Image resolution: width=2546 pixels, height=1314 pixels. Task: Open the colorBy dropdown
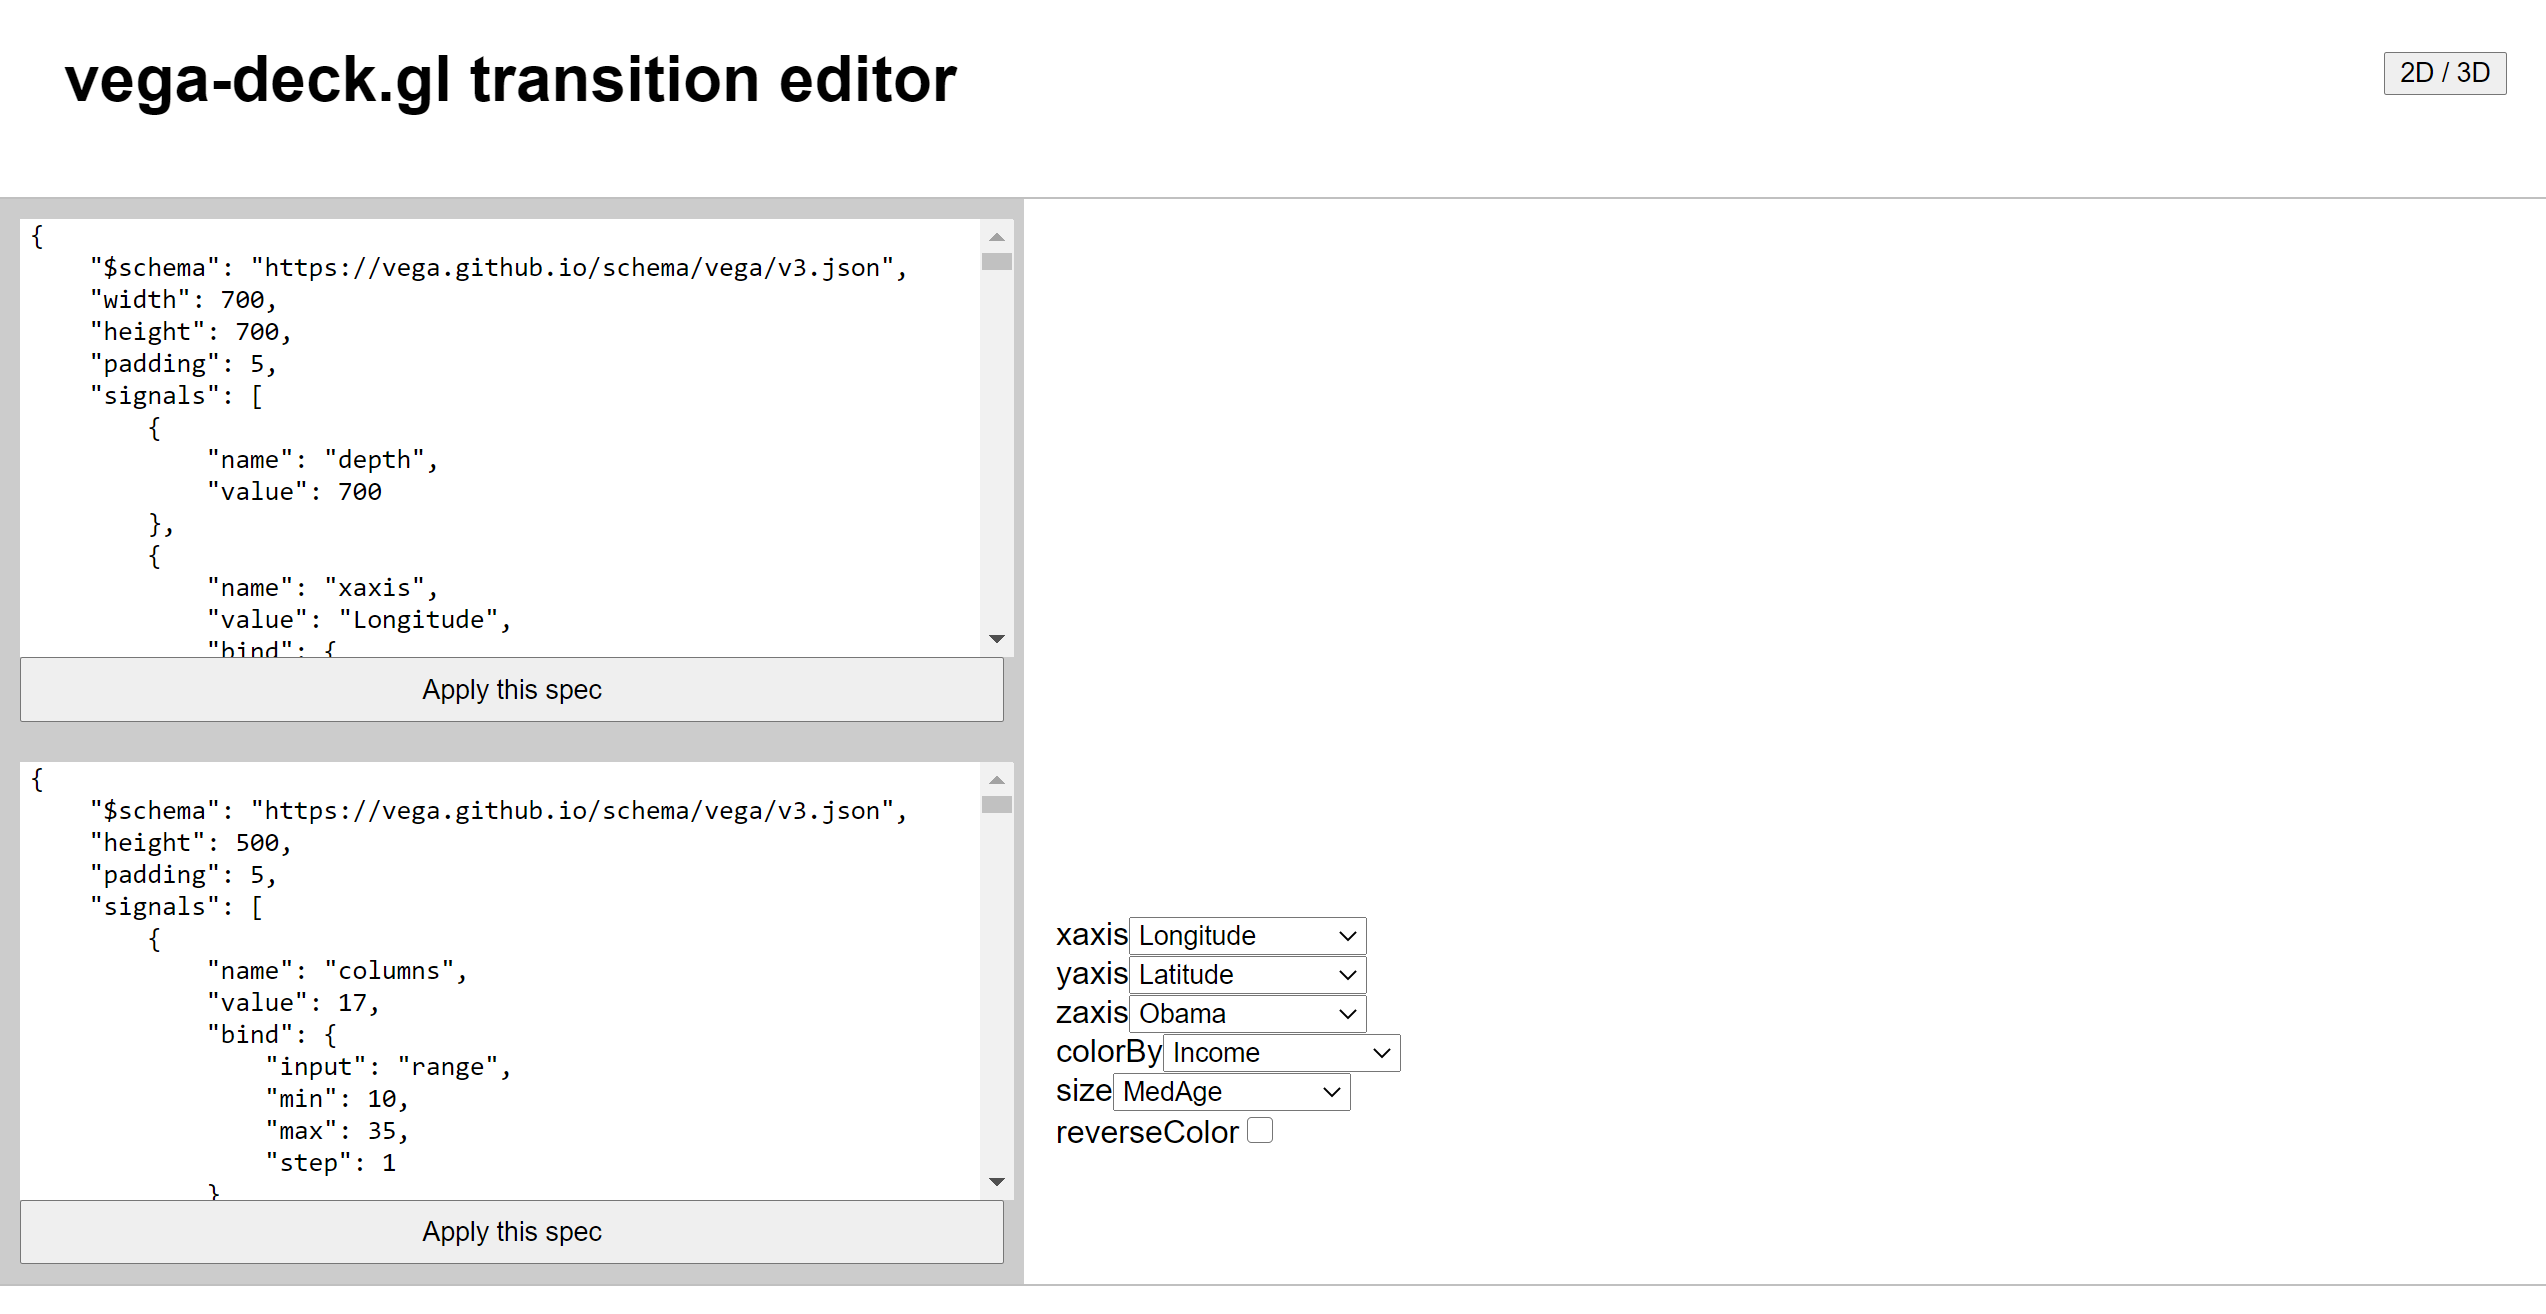[x=1281, y=1052]
